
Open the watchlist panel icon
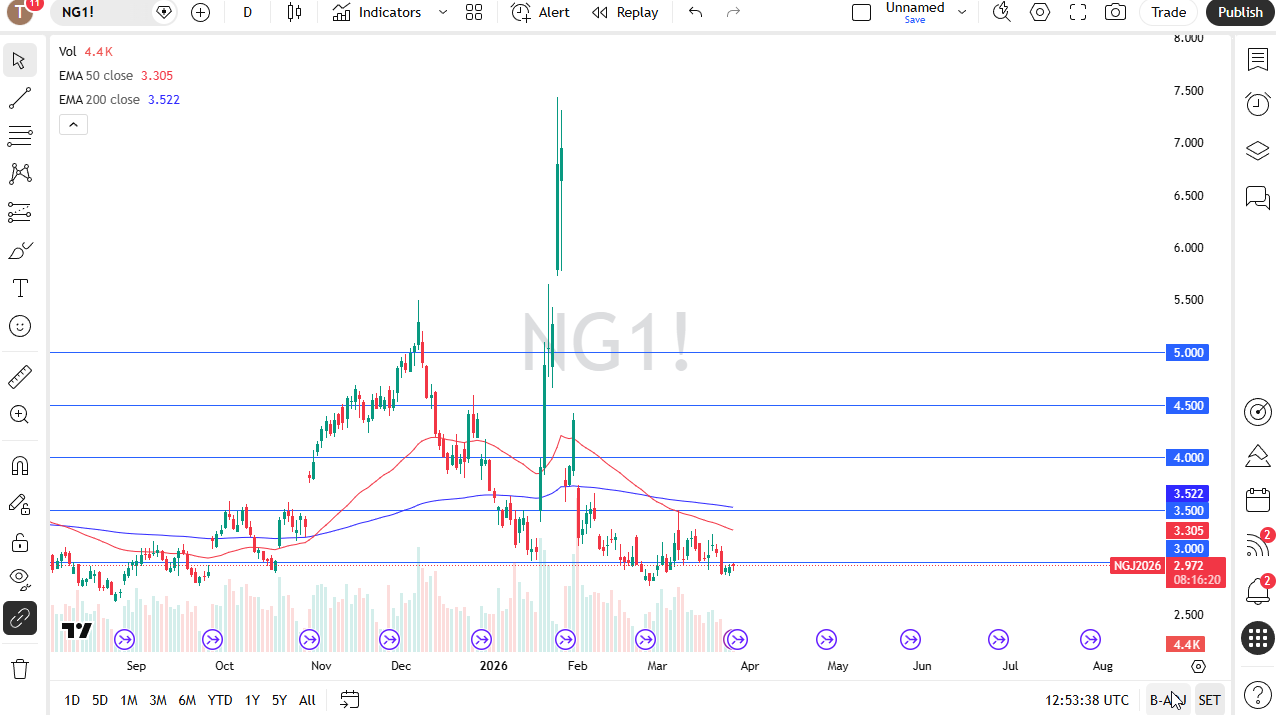point(1257,59)
